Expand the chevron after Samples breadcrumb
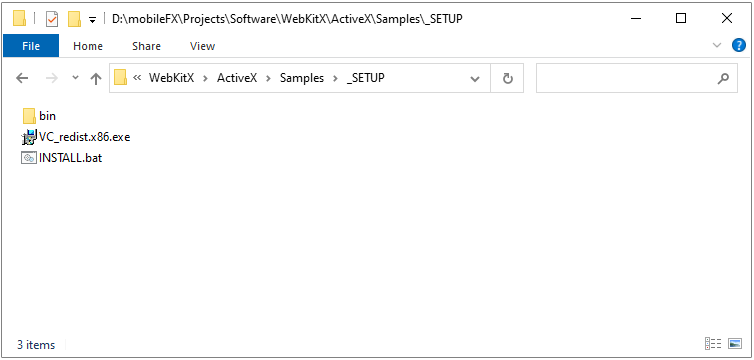 pyautogui.click(x=335, y=78)
